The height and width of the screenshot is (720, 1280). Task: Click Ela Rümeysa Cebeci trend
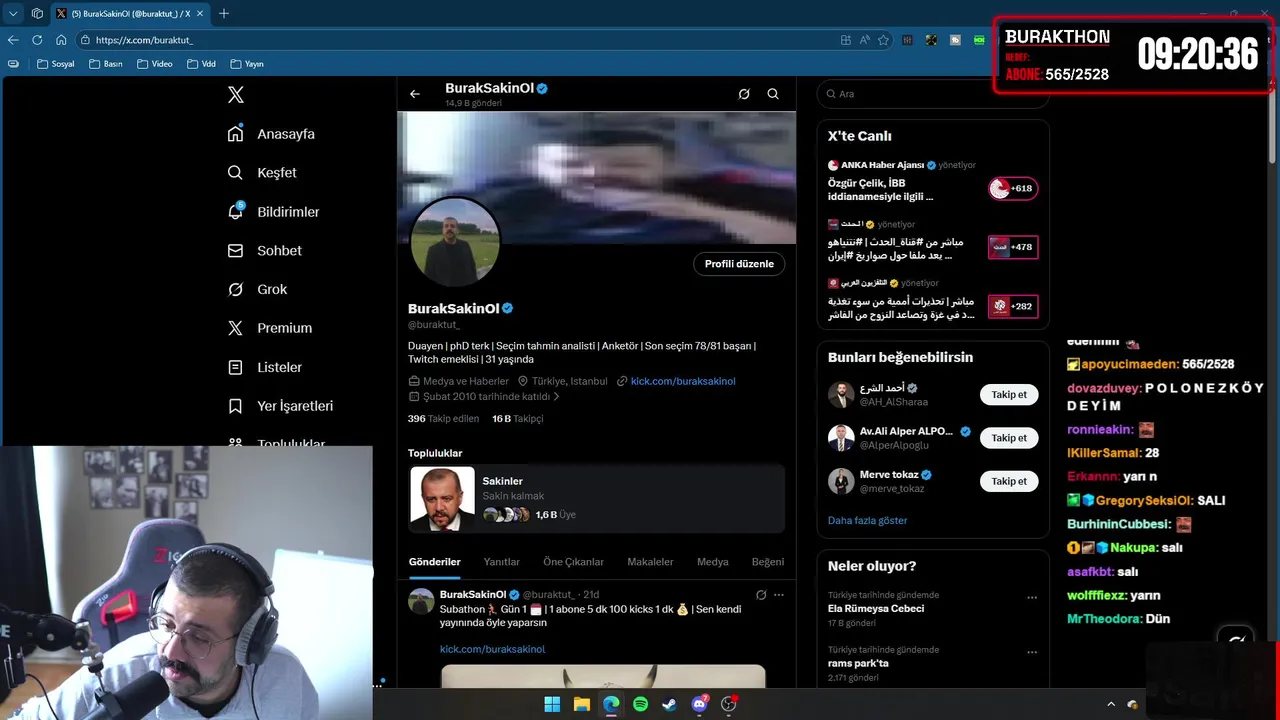(876, 609)
